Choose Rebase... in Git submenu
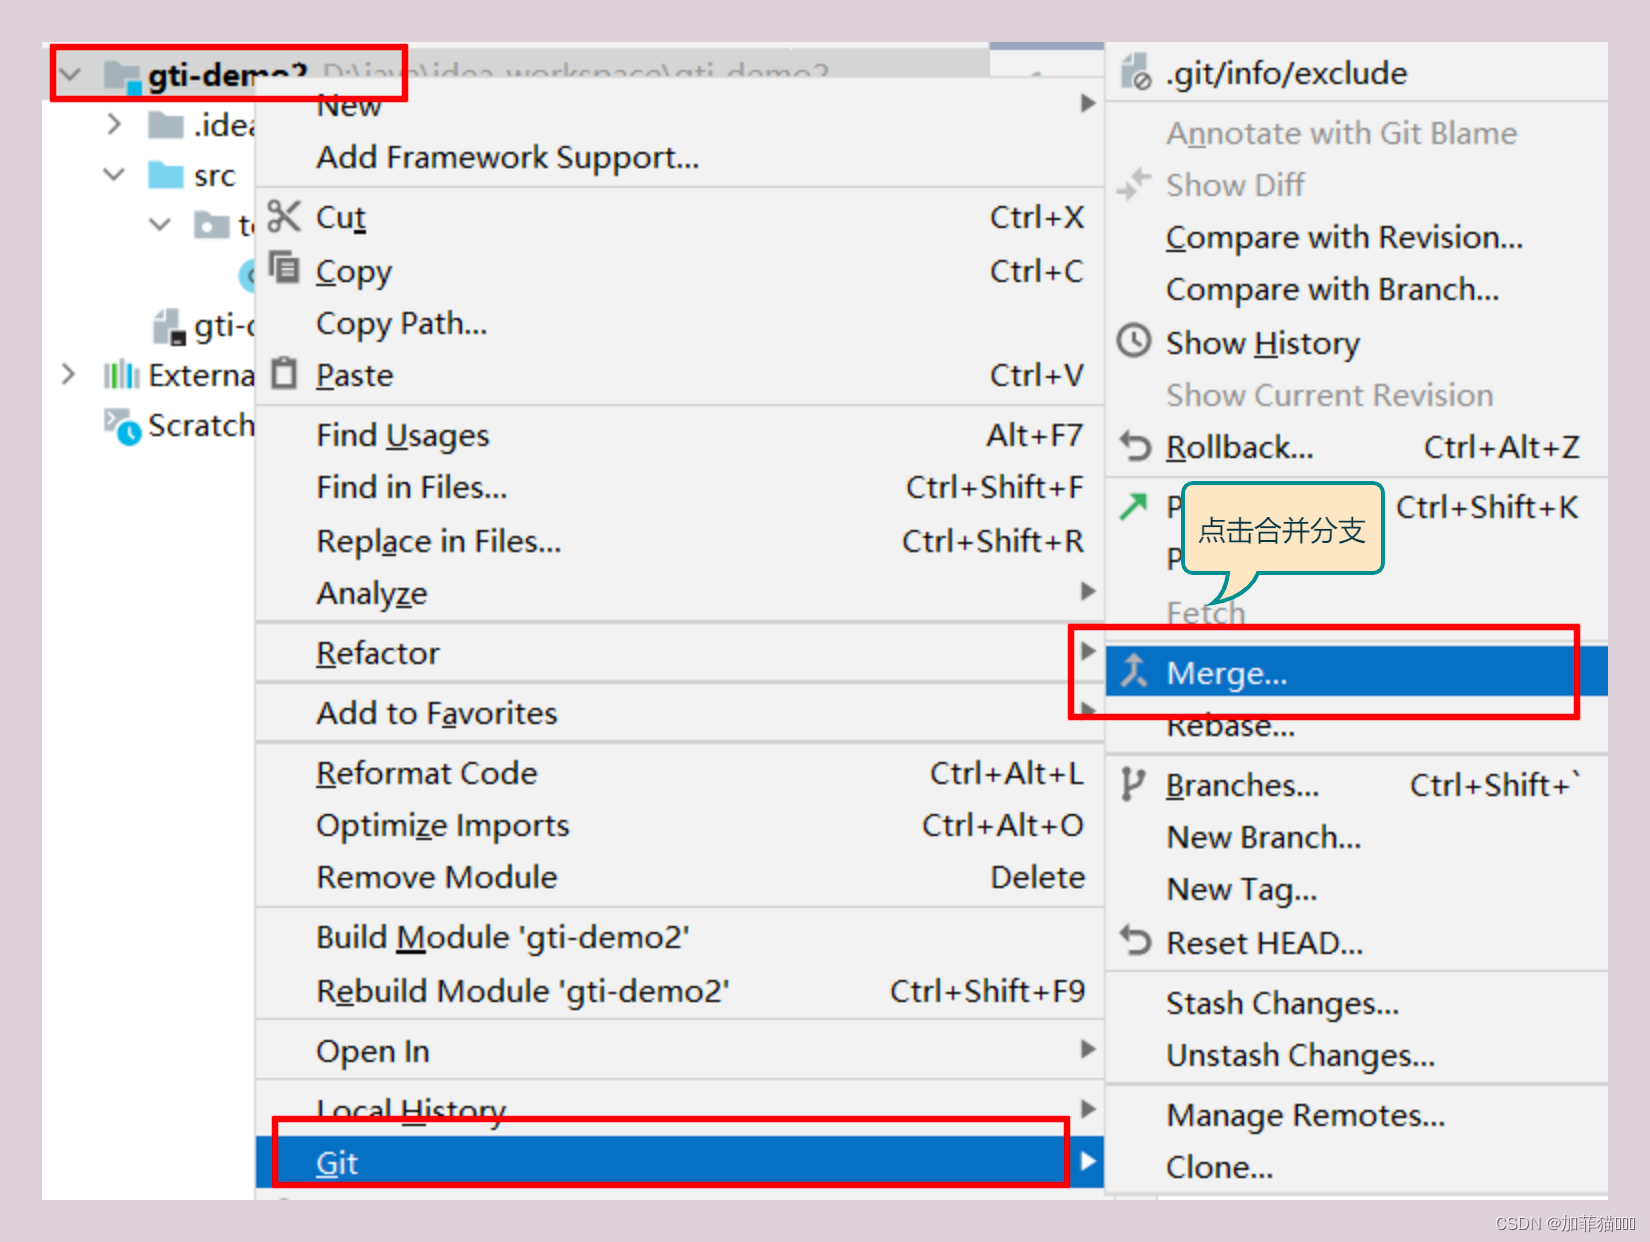This screenshot has width=1650, height=1242. pyautogui.click(x=1230, y=728)
